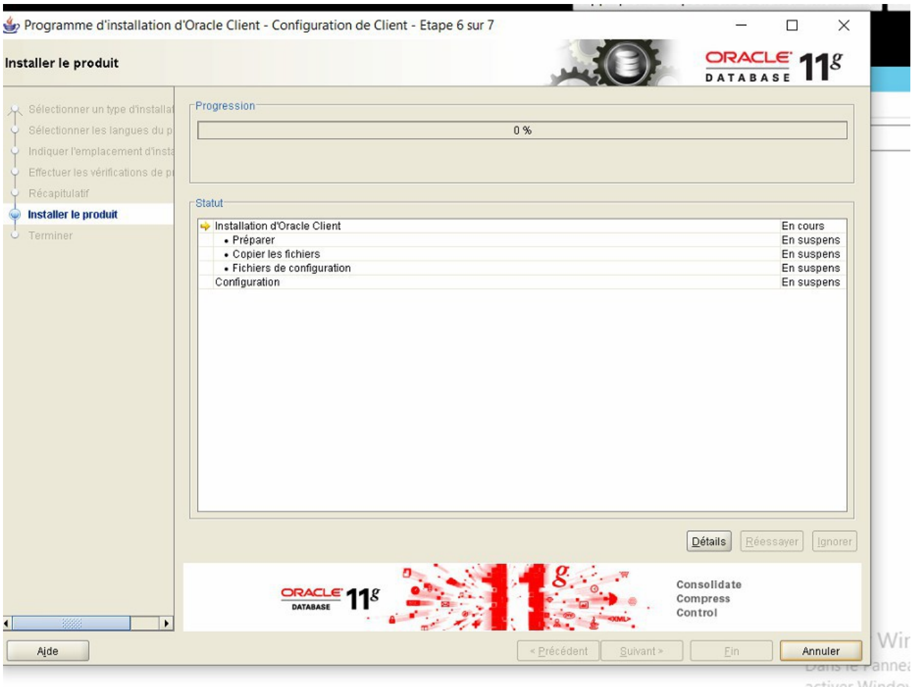Click the Oracle Database 11g header logo
This screenshot has height=687, width=912.
pyautogui.click(x=774, y=66)
